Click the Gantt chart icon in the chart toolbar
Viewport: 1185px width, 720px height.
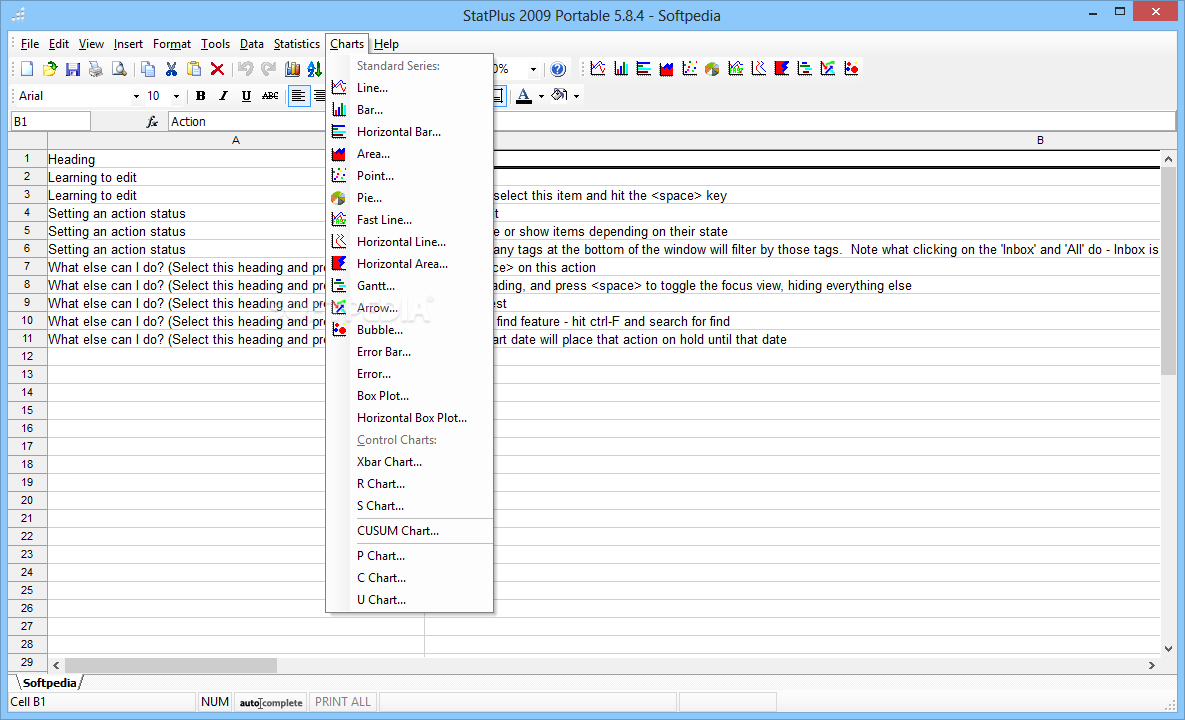tap(805, 69)
